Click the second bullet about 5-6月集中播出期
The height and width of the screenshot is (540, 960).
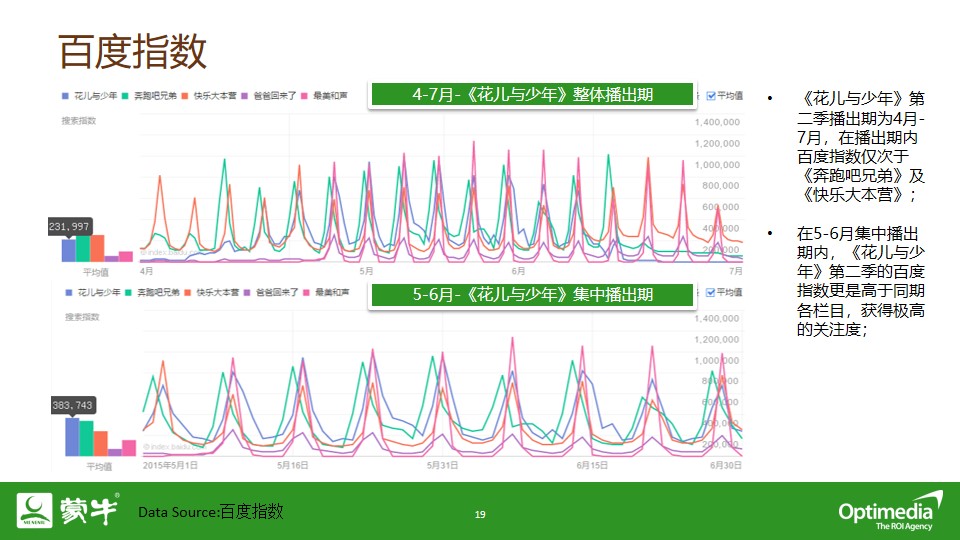click(860, 282)
